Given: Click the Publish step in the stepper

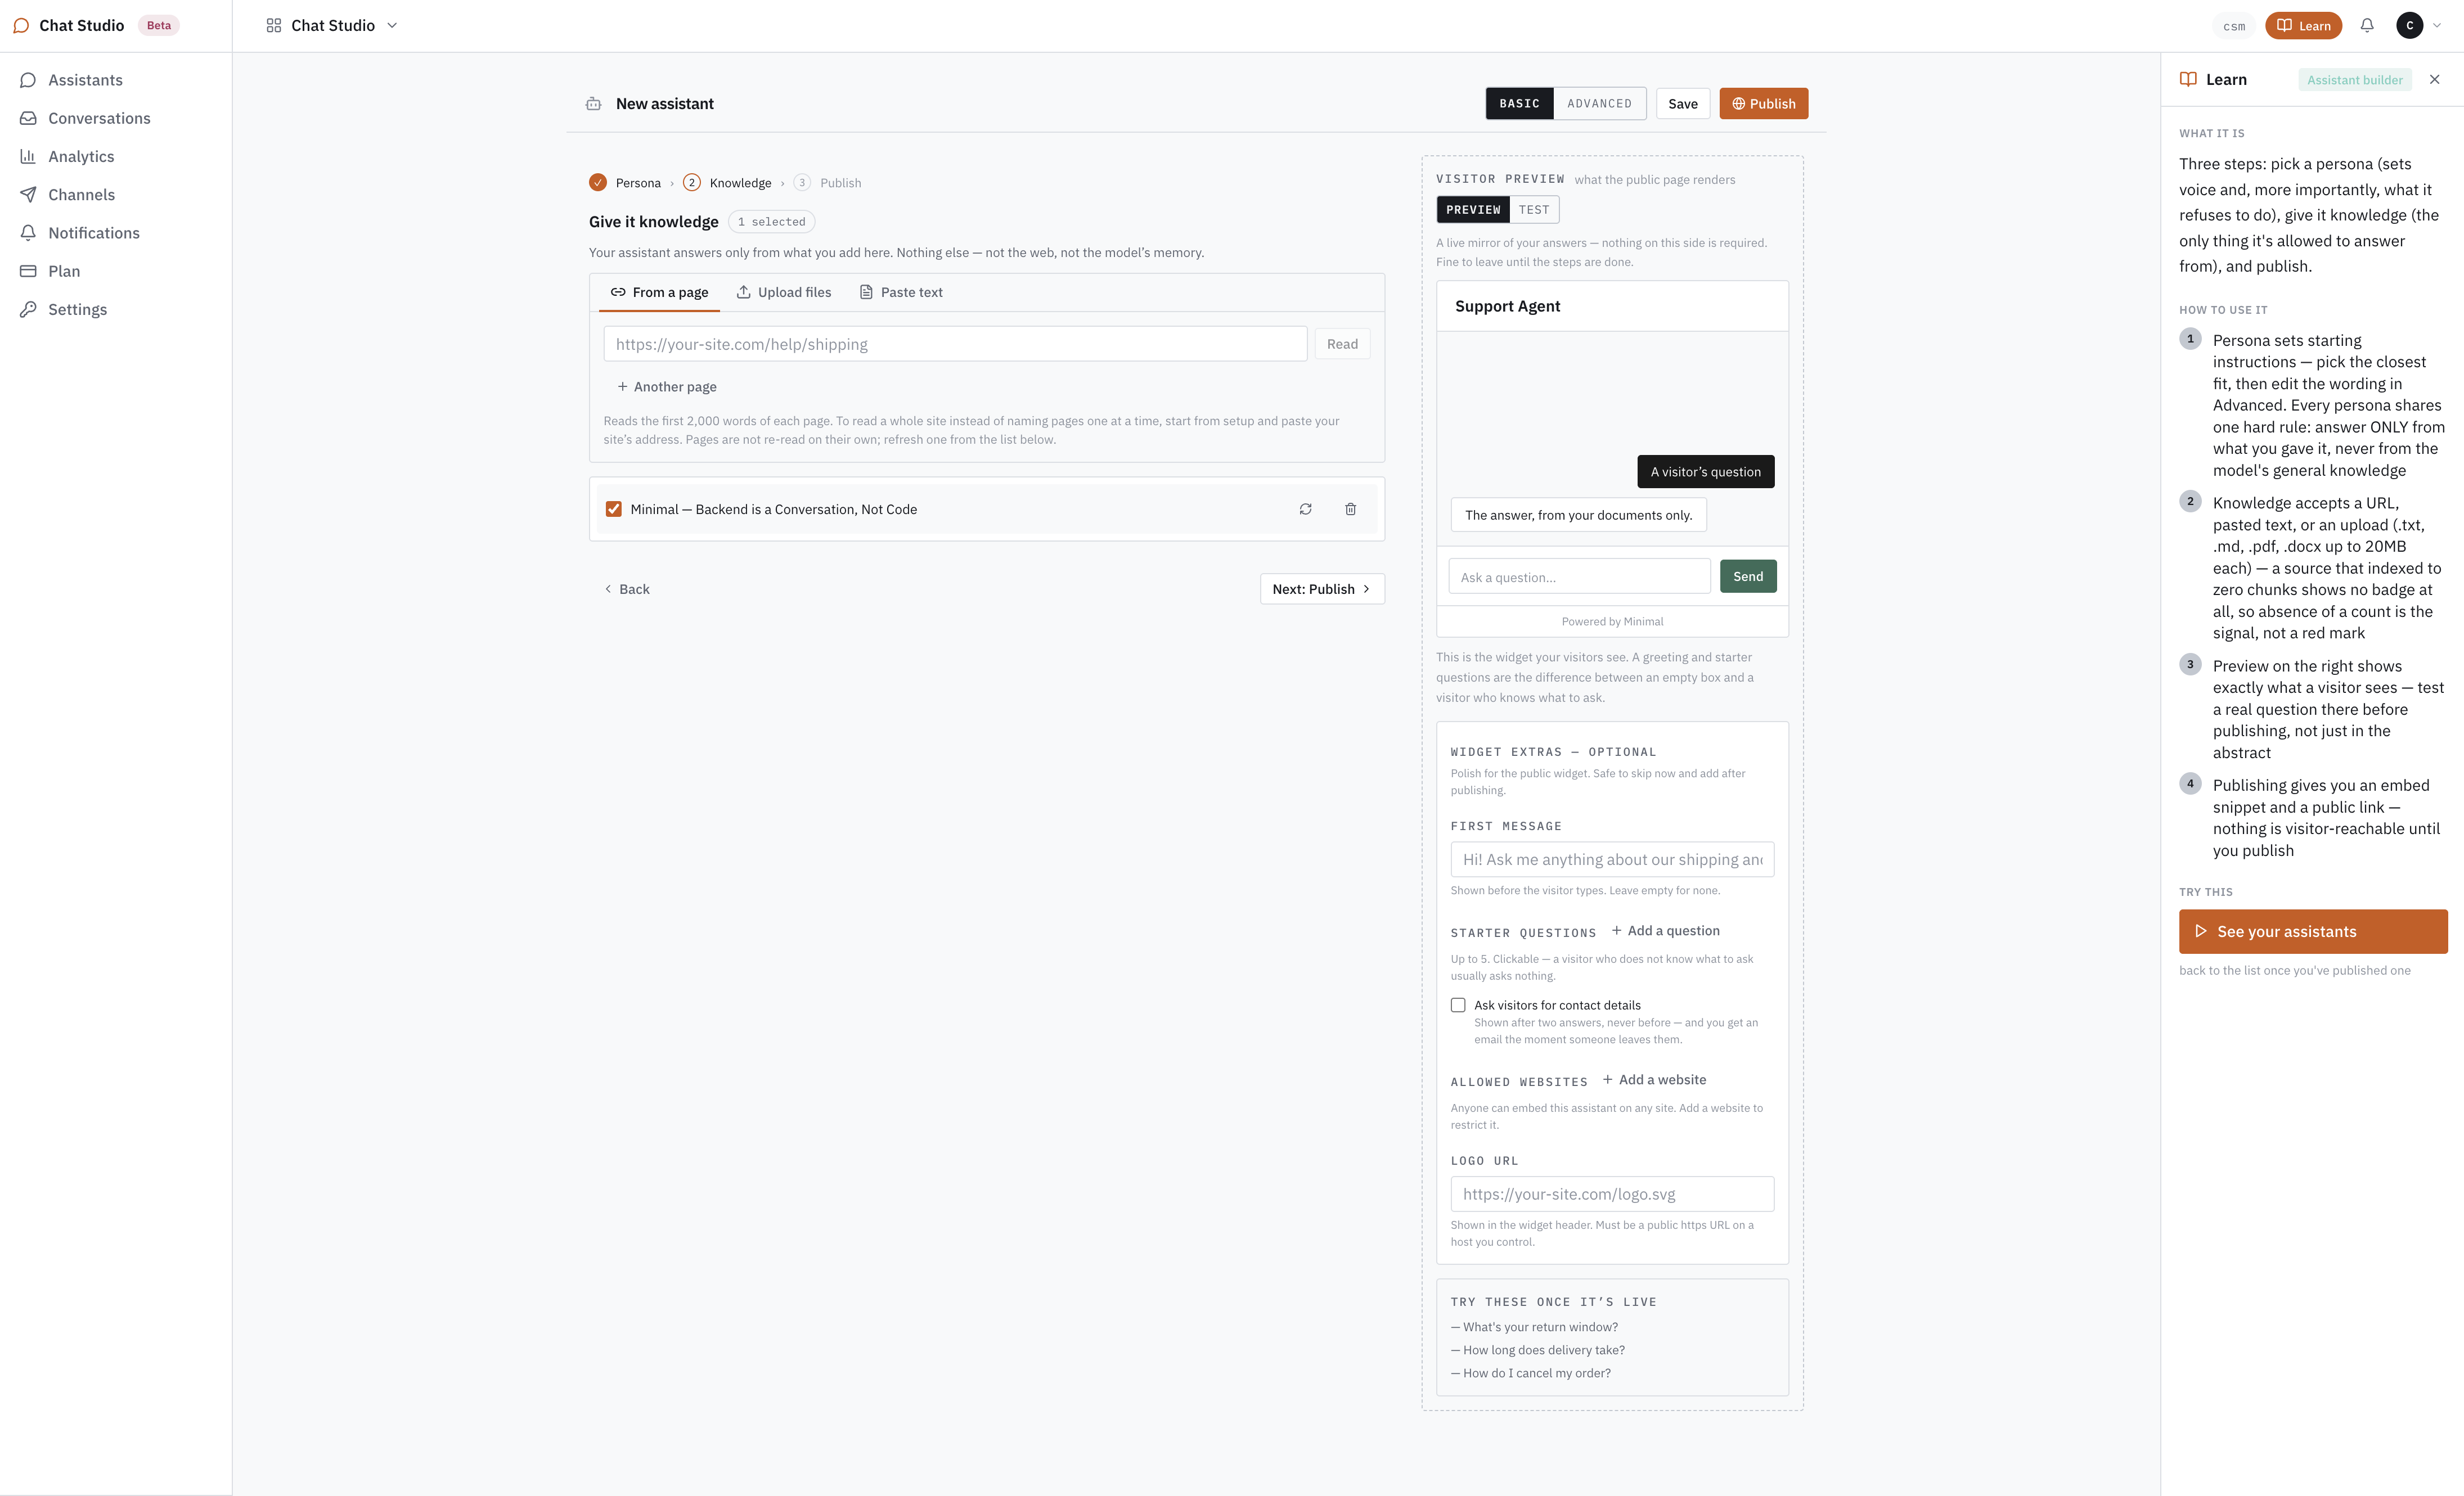Looking at the screenshot, I should pos(827,183).
